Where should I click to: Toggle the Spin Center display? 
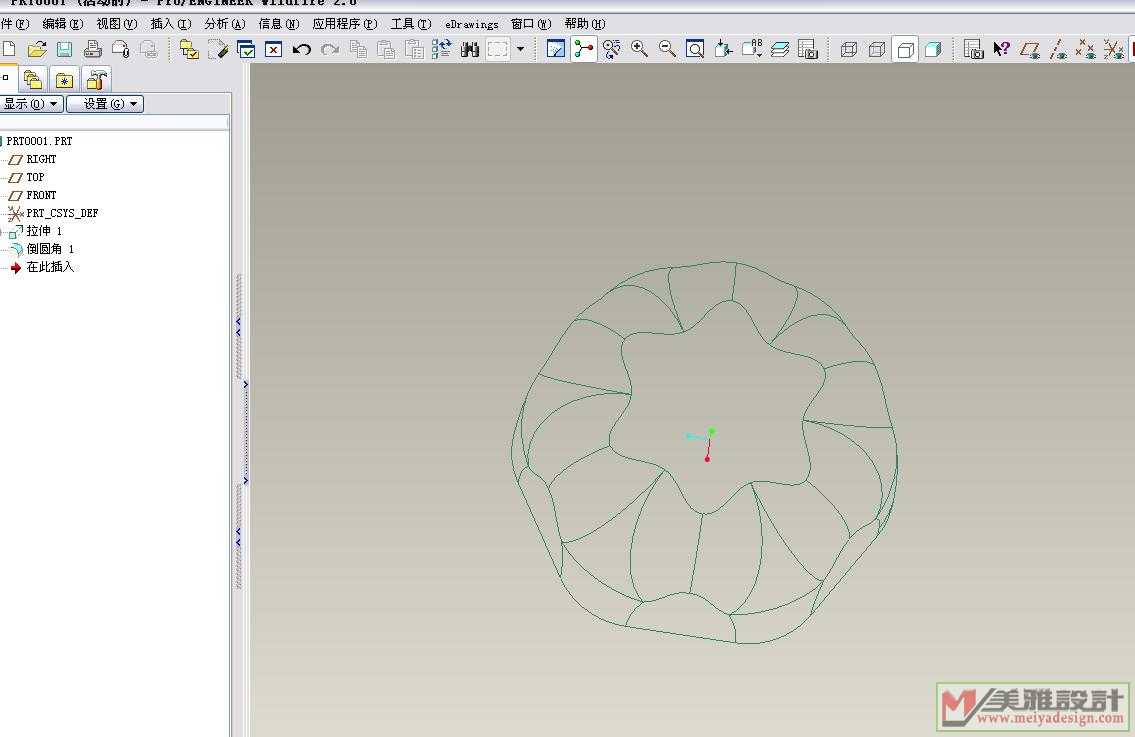click(x=584, y=49)
